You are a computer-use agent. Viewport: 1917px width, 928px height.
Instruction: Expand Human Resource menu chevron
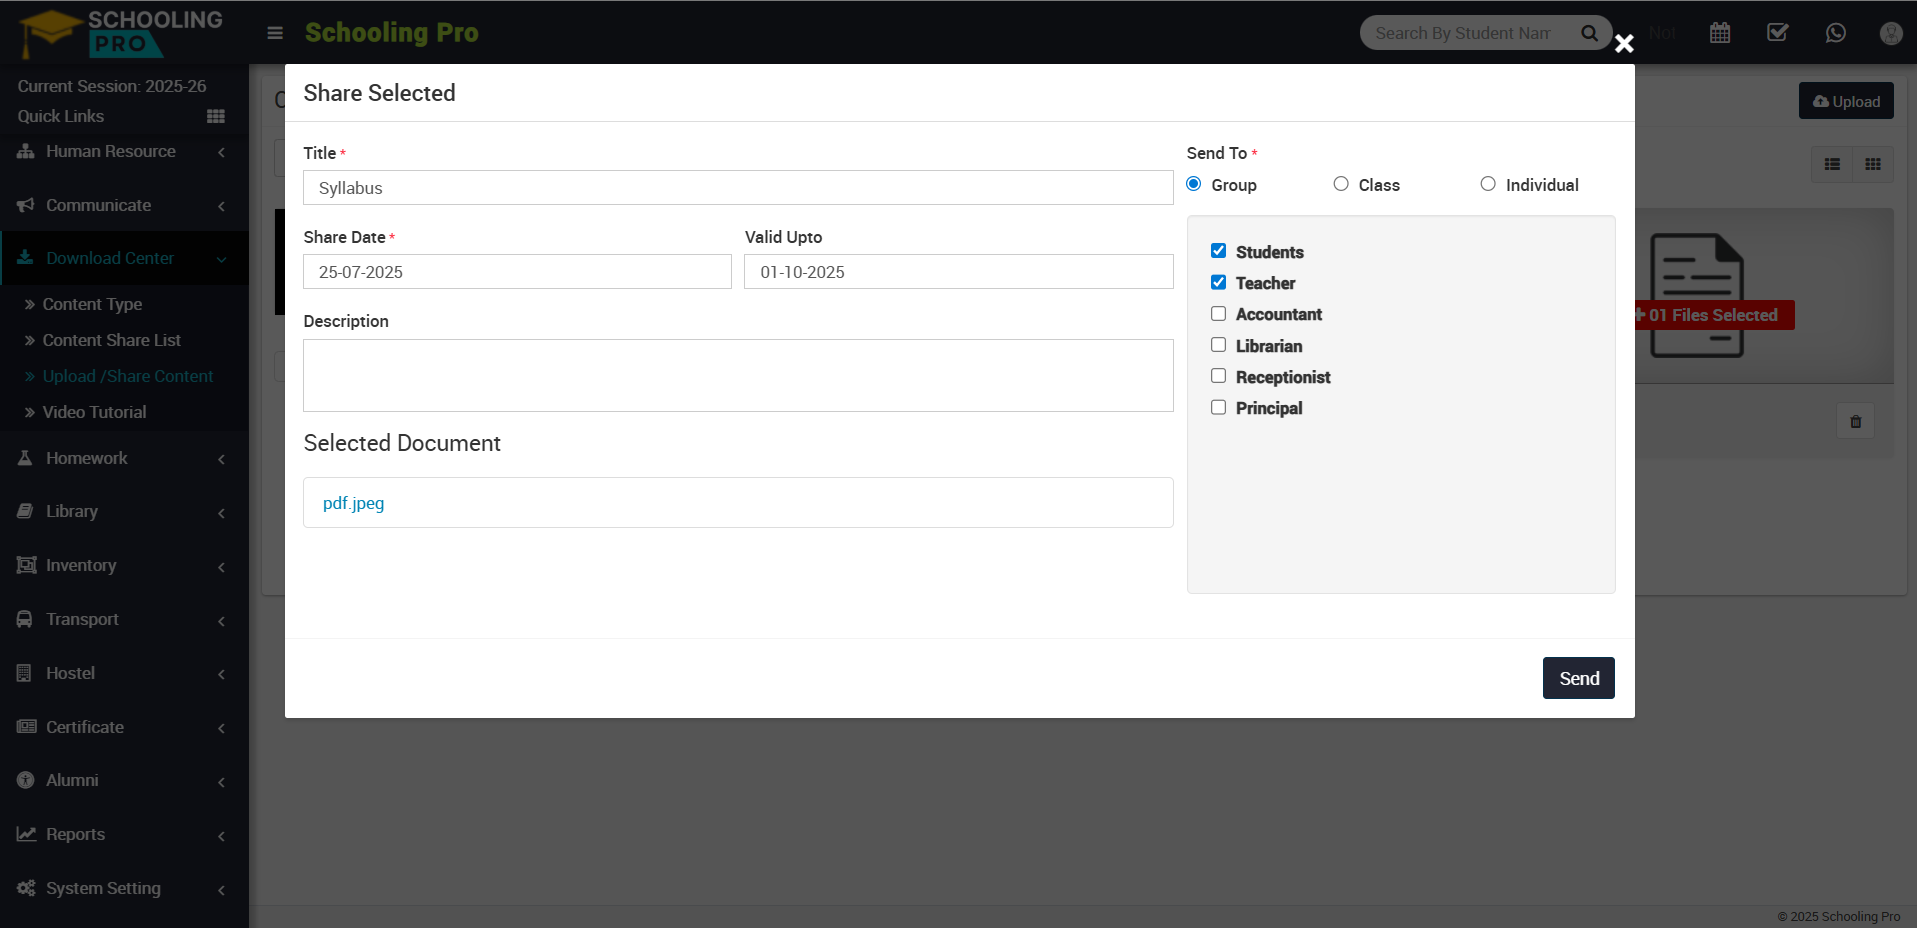click(x=221, y=152)
